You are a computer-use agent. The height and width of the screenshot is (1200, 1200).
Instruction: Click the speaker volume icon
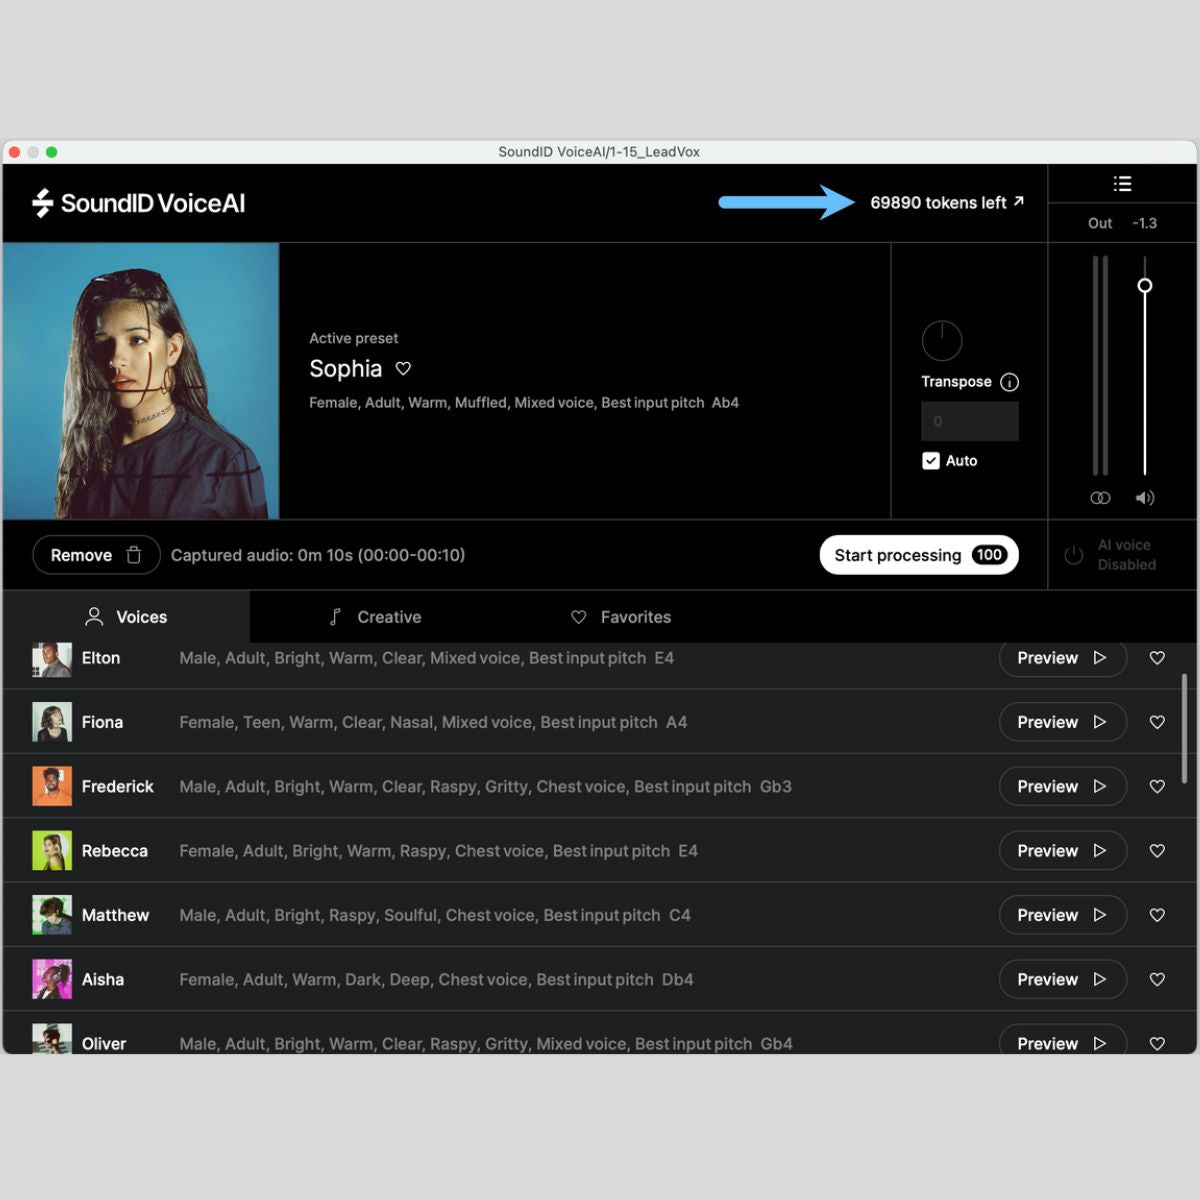pos(1145,498)
